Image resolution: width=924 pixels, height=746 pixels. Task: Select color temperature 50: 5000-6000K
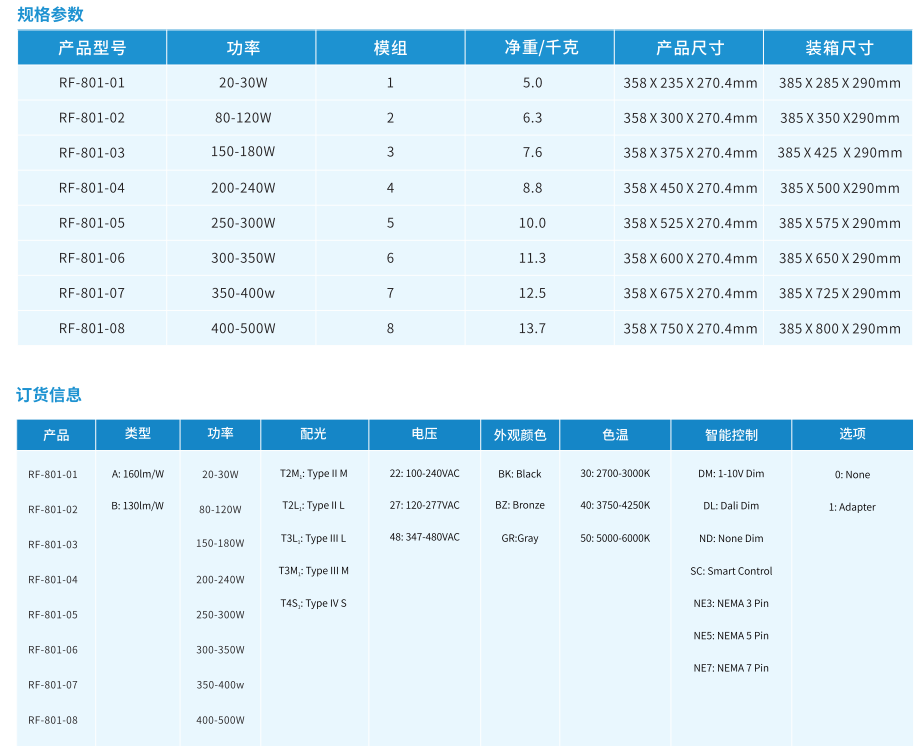pos(615,538)
